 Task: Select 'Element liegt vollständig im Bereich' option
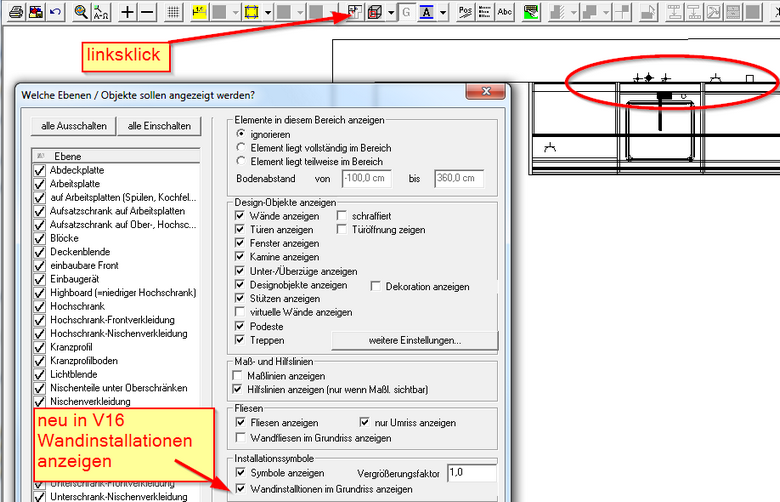click(x=239, y=147)
